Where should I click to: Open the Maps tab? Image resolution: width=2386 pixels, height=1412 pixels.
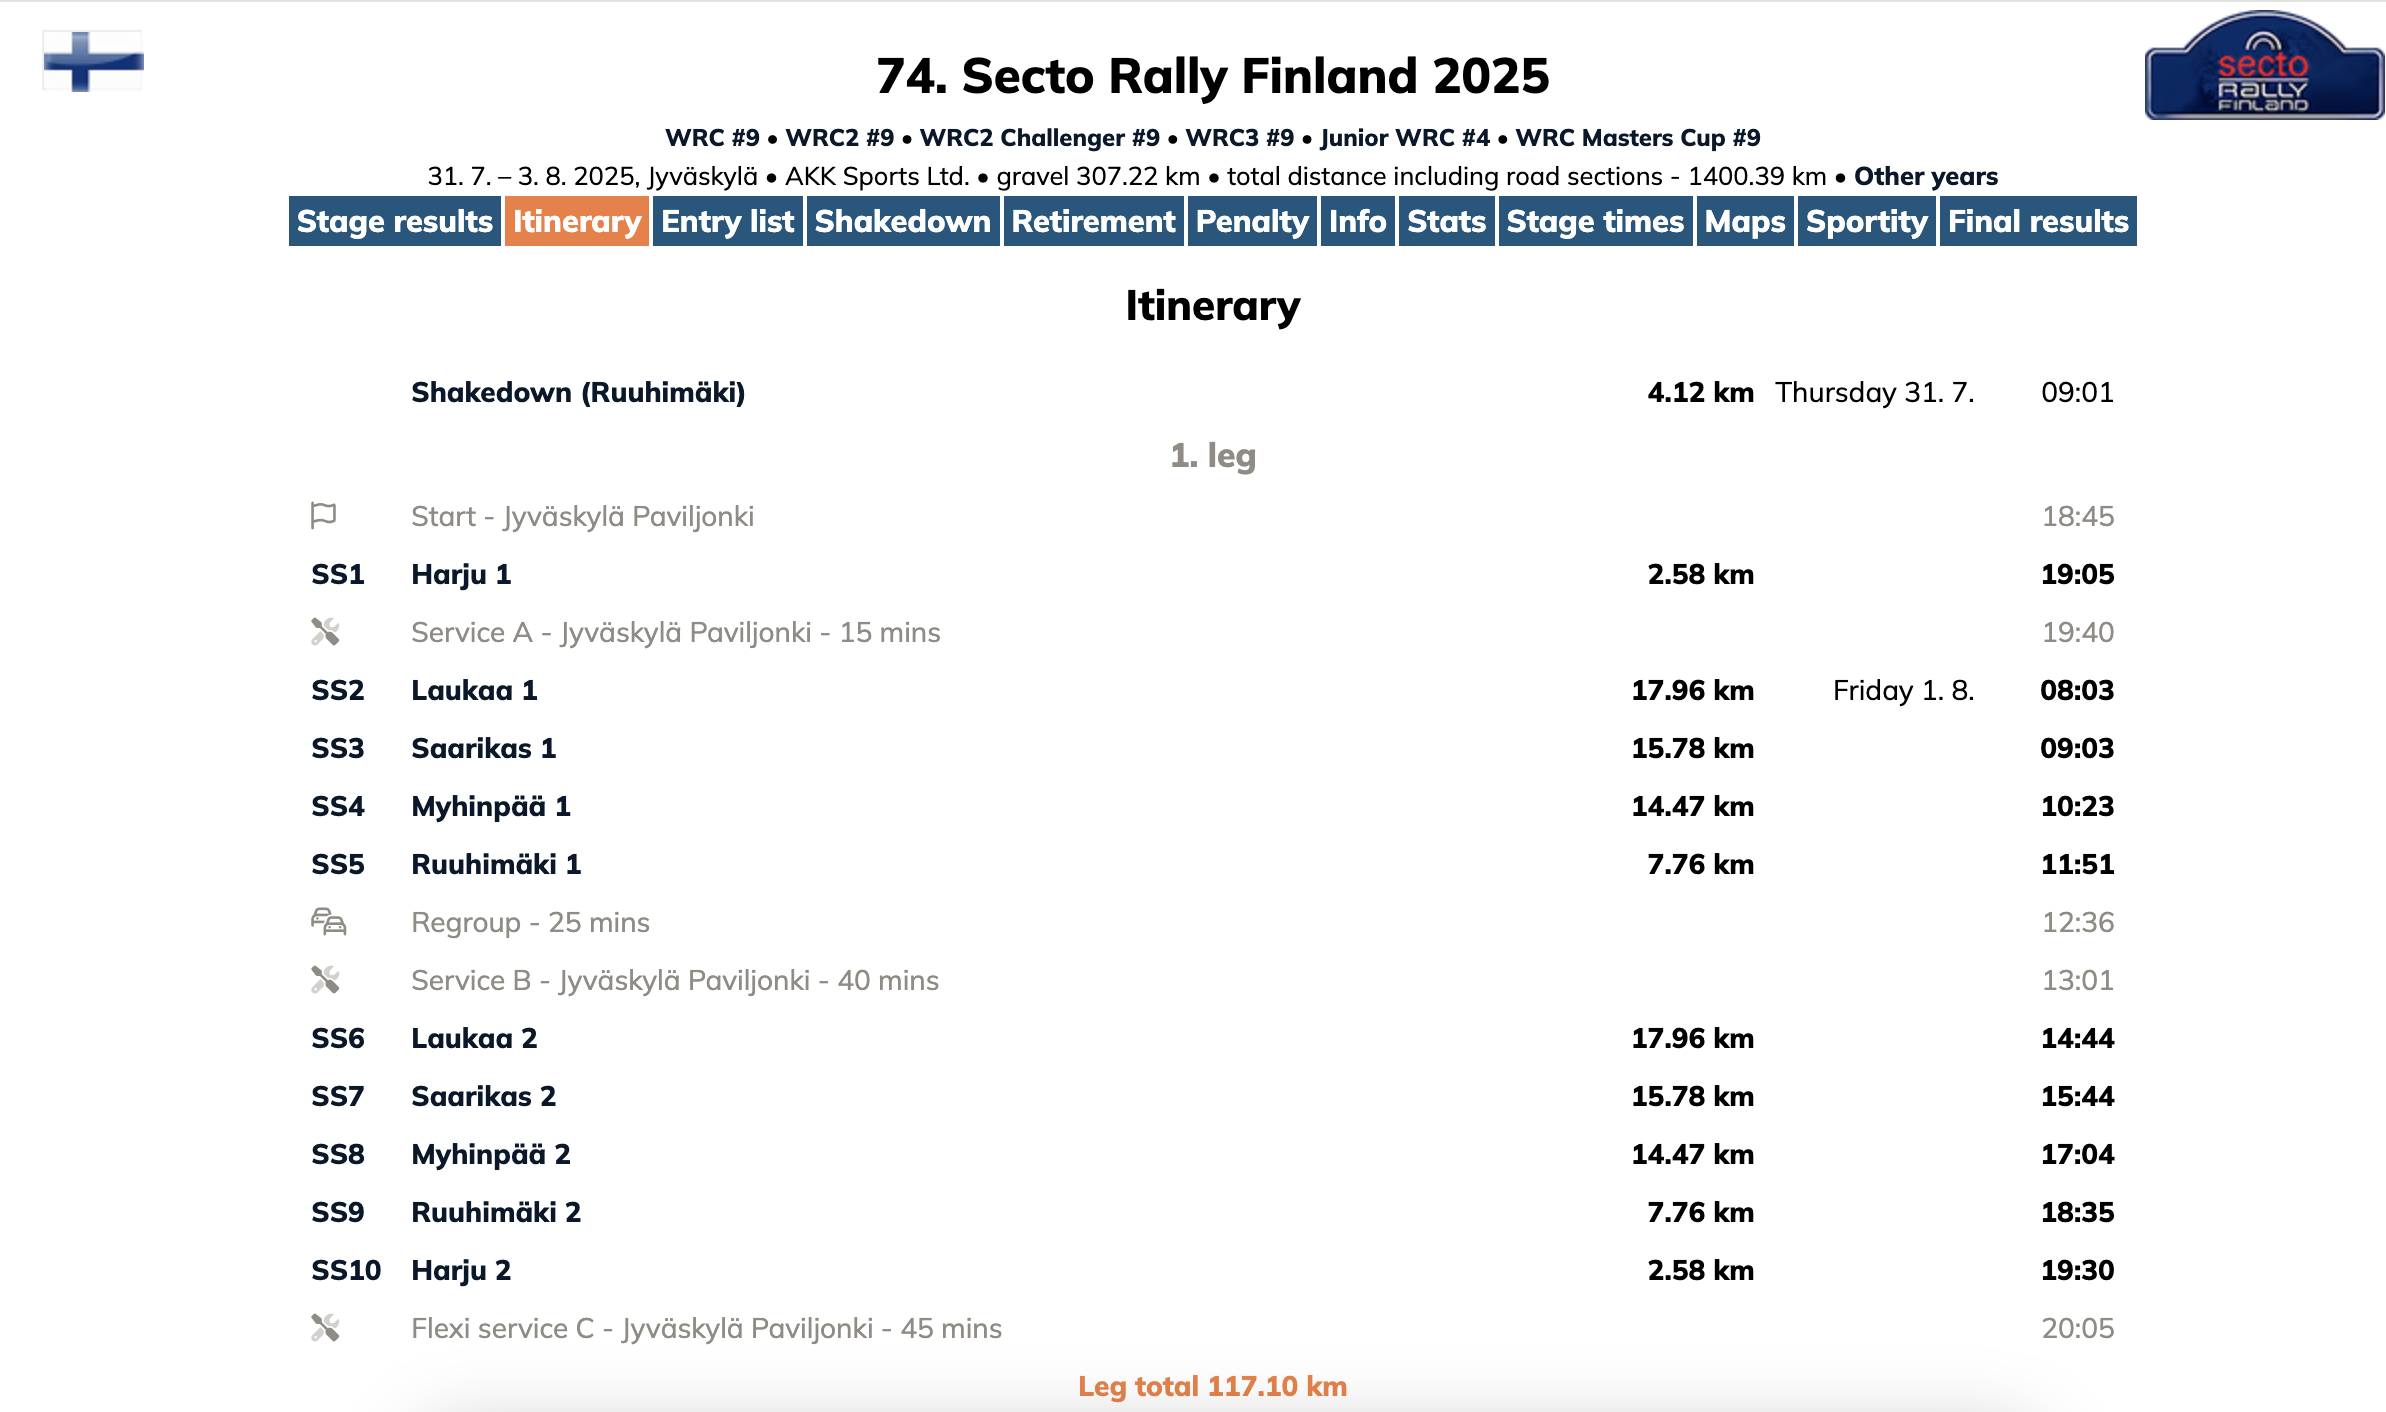point(1745,221)
